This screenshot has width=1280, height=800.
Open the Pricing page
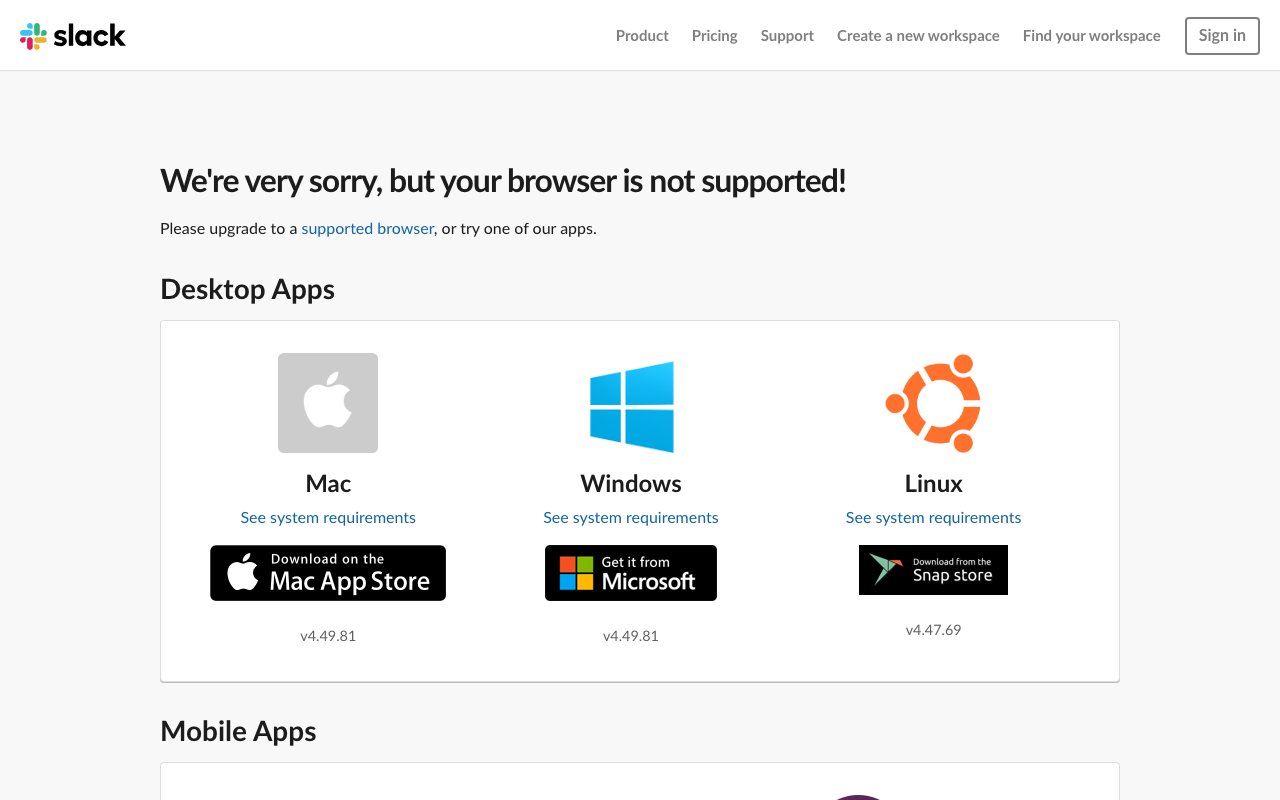tap(714, 36)
